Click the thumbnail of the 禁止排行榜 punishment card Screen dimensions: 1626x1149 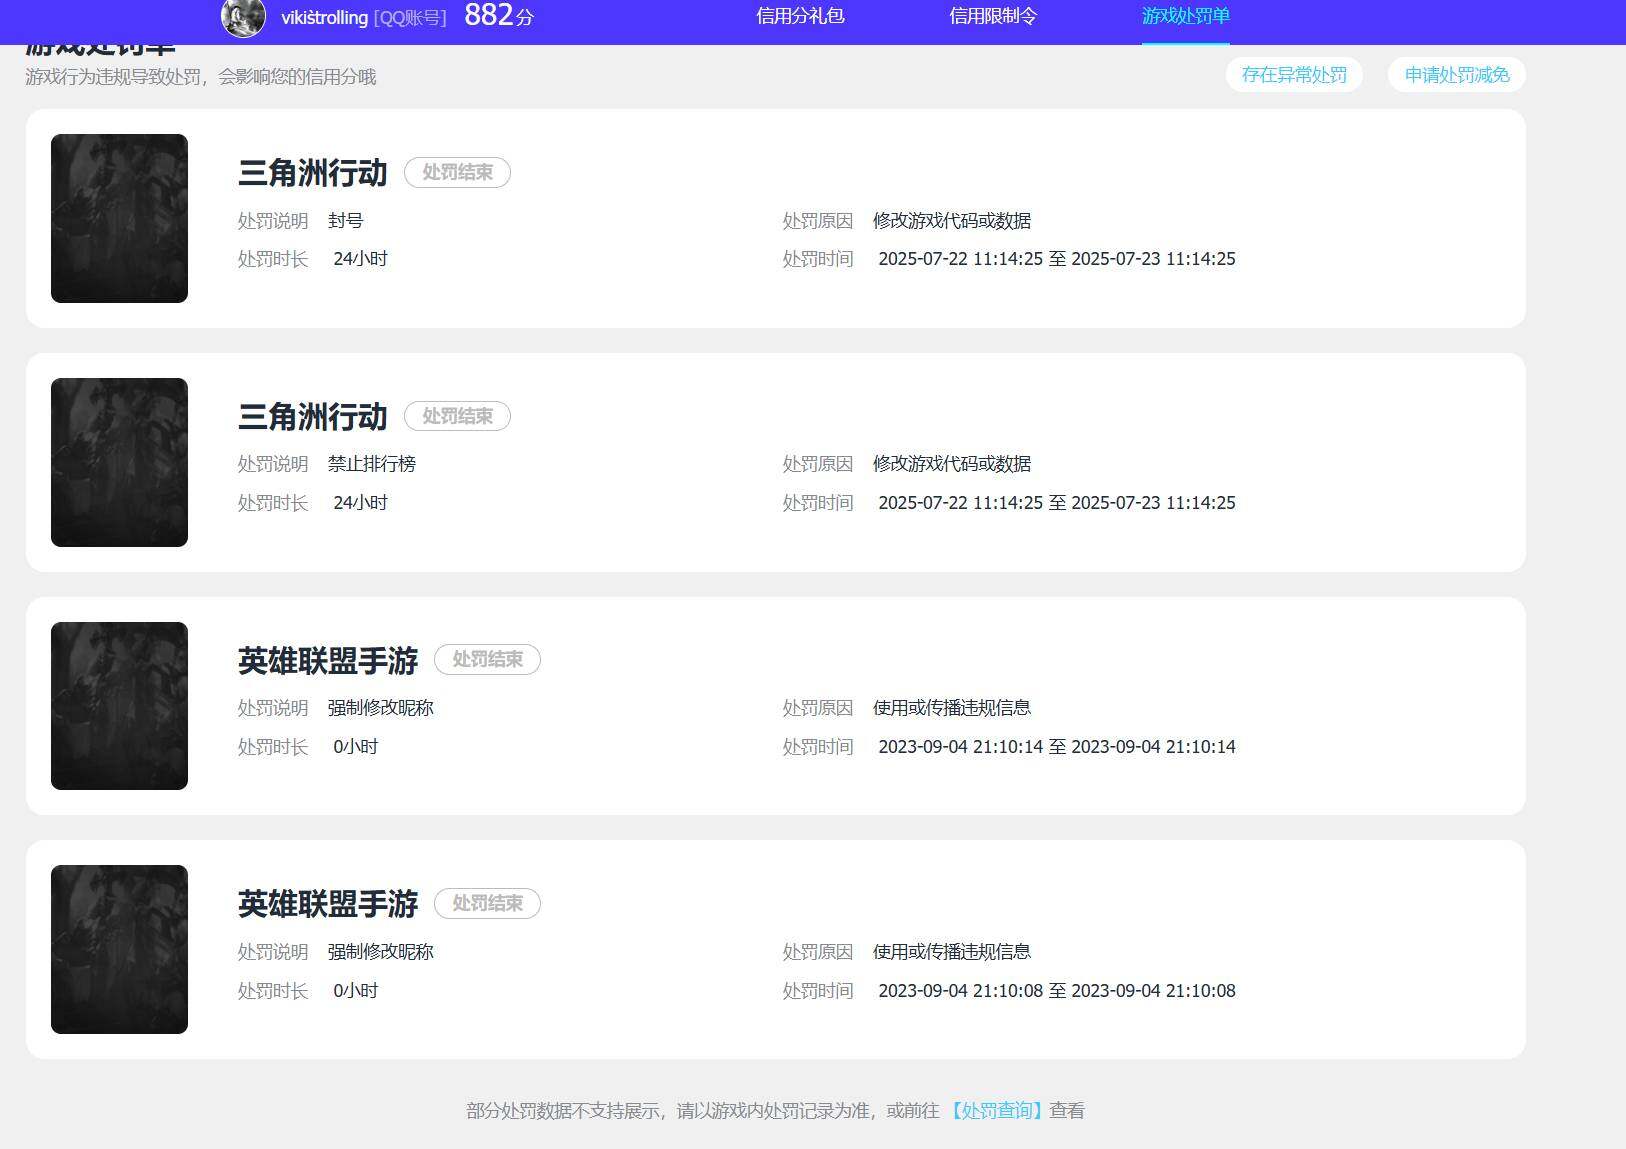click(x=119, y=462)
